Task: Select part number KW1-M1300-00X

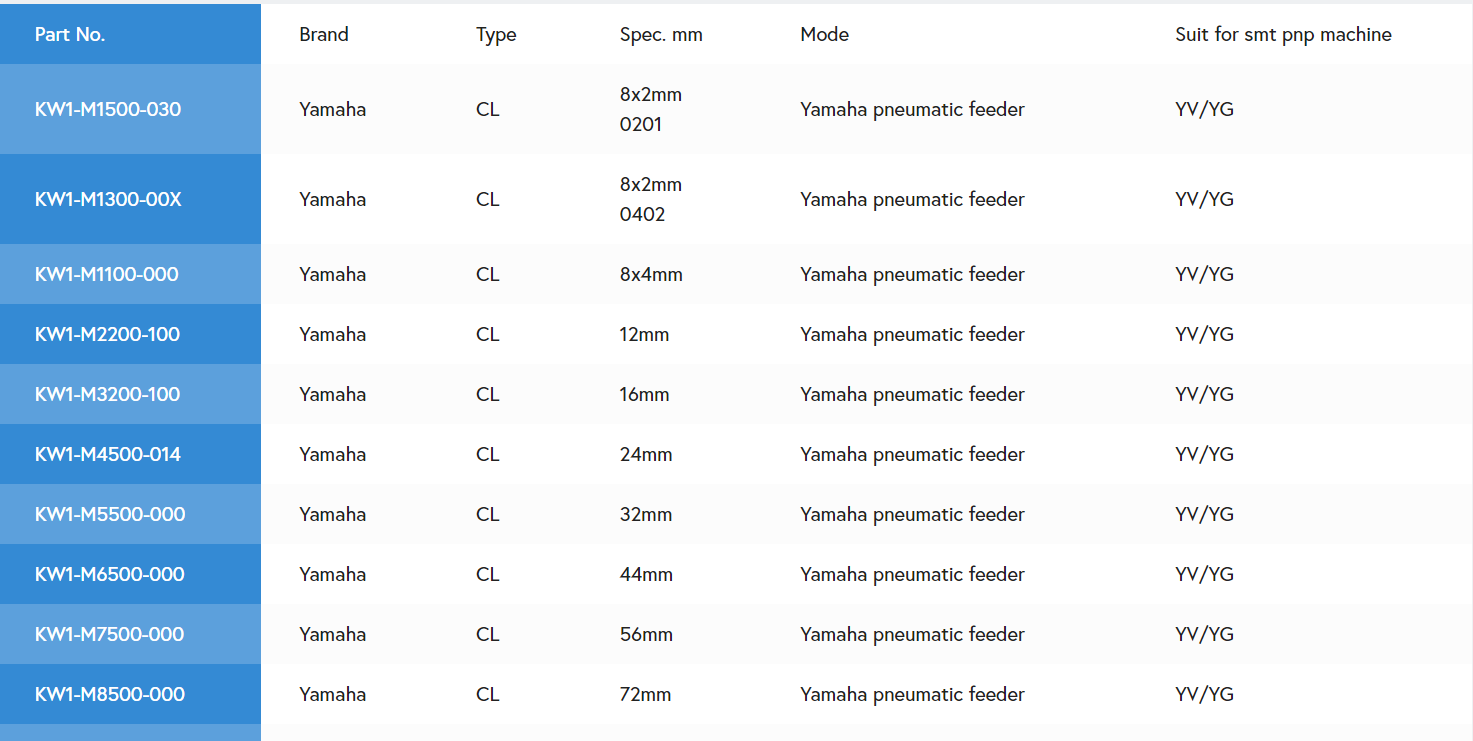Action: click(108, 199)
